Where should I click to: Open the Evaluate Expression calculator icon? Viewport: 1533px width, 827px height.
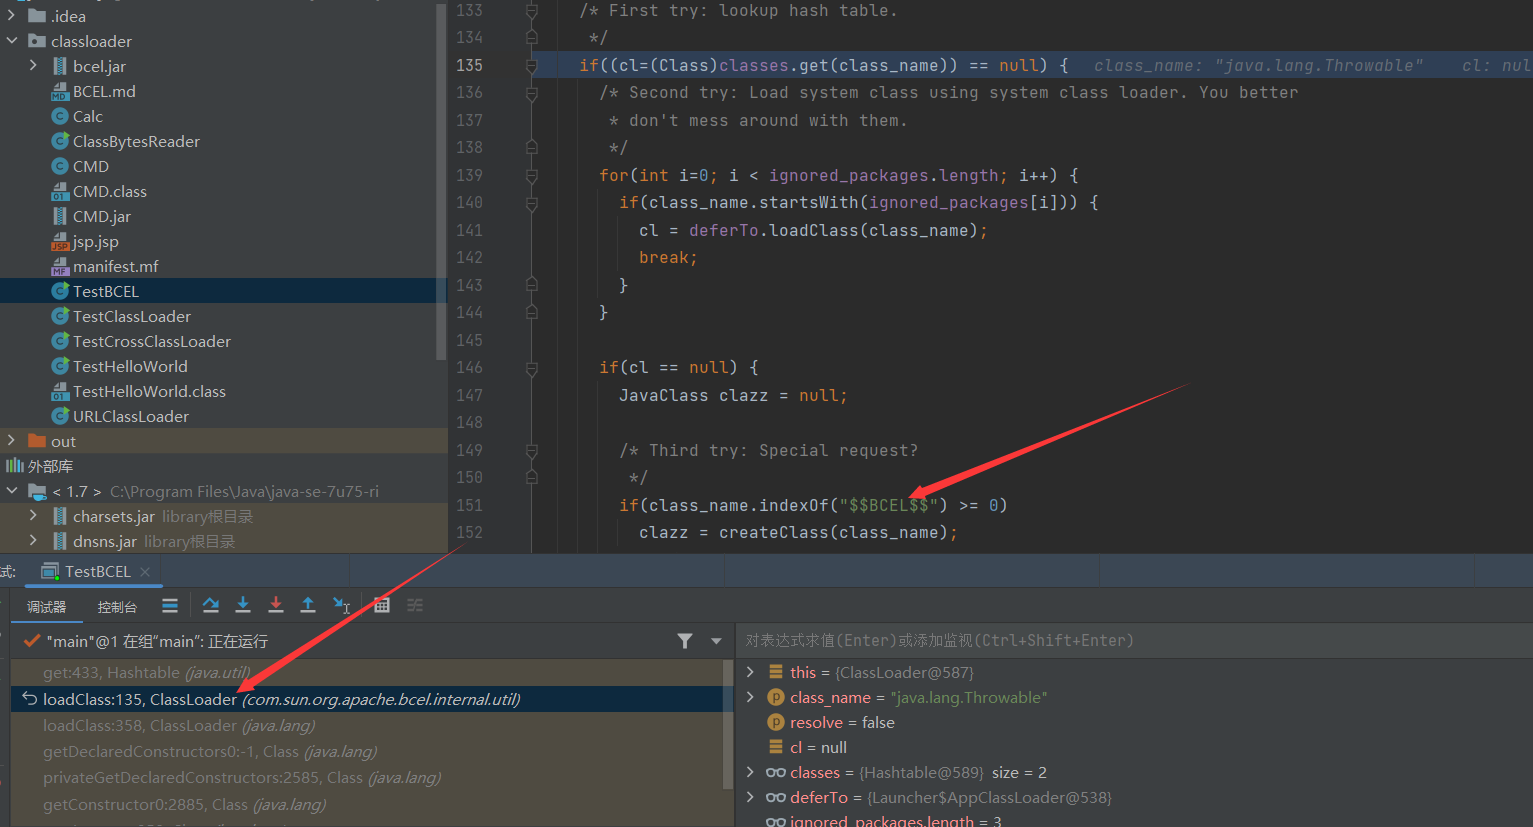(382, 605)
